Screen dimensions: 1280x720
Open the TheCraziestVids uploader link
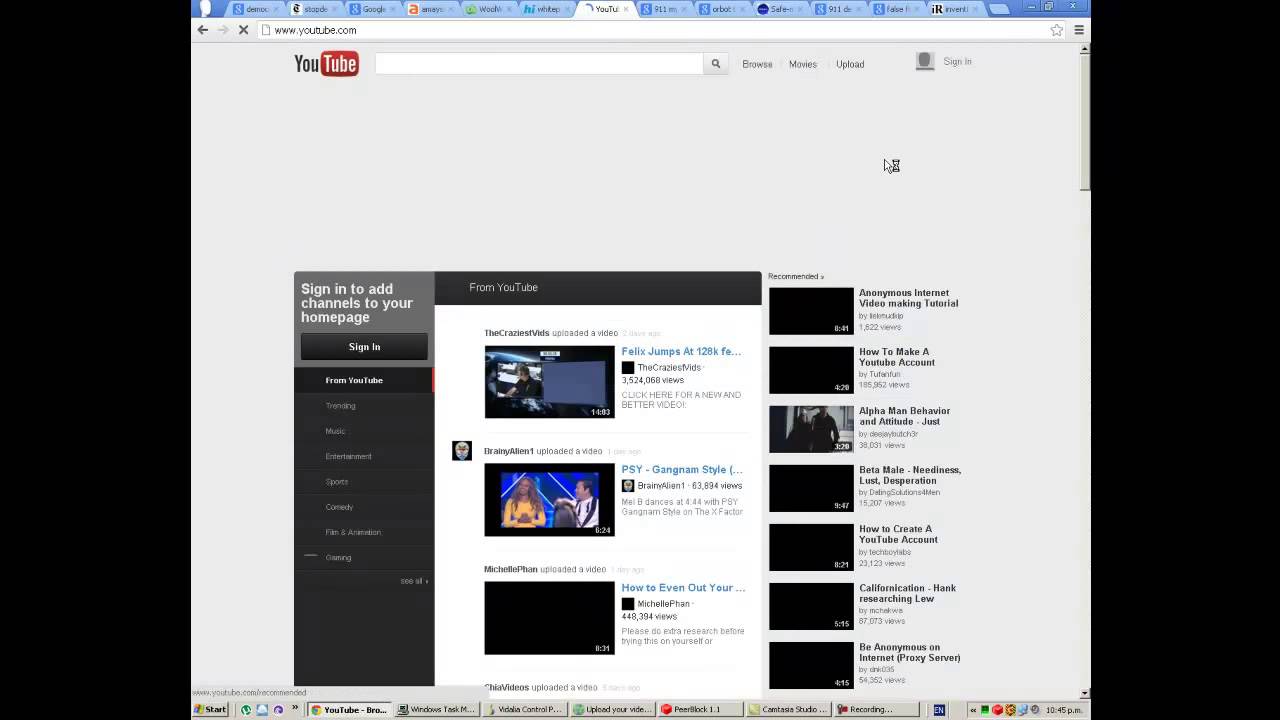click(x=517, y=333)
